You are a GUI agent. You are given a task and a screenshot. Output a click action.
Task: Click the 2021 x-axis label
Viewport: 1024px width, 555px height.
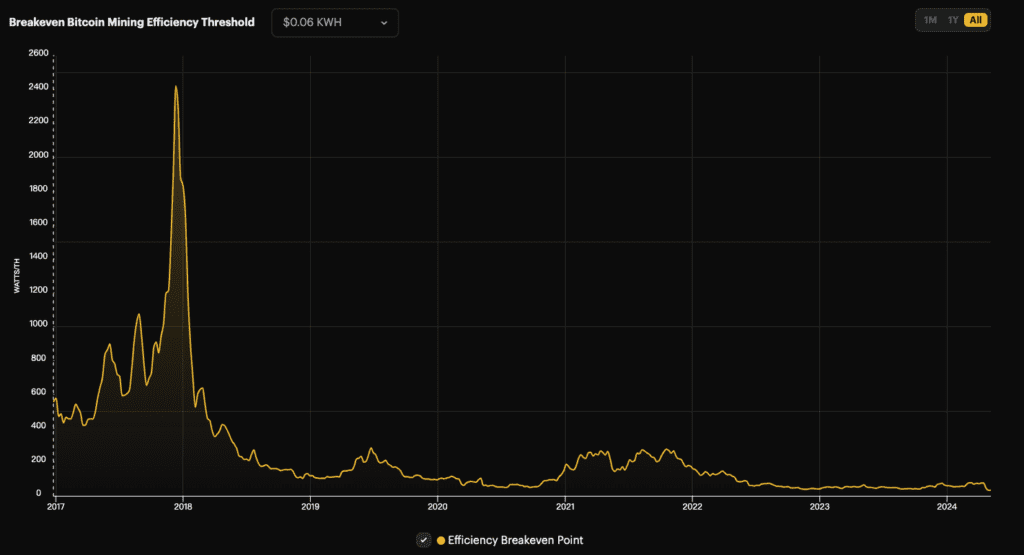point(565,507)
